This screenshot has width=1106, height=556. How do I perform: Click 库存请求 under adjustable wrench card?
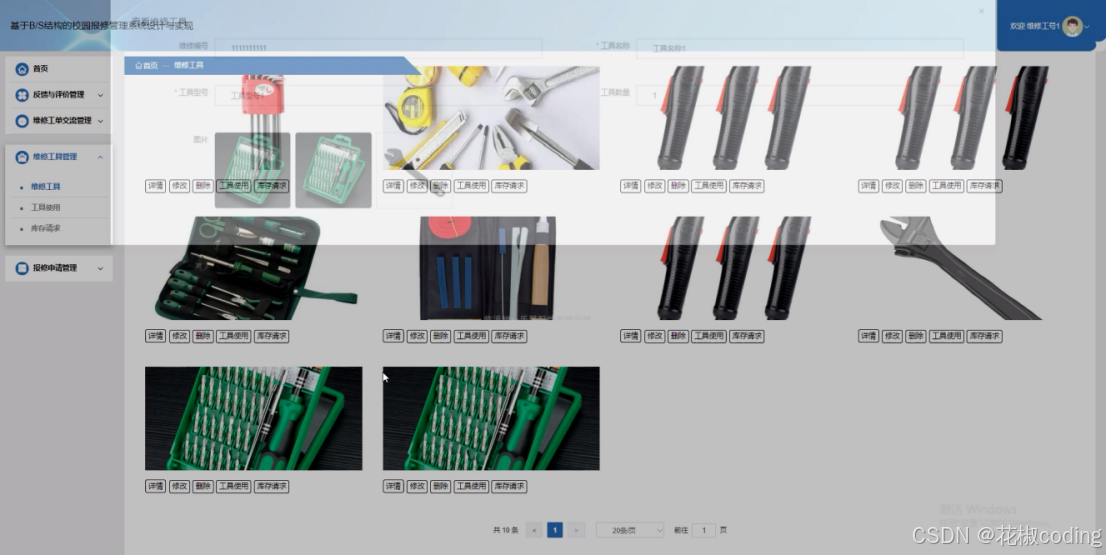tap(984, 337)
